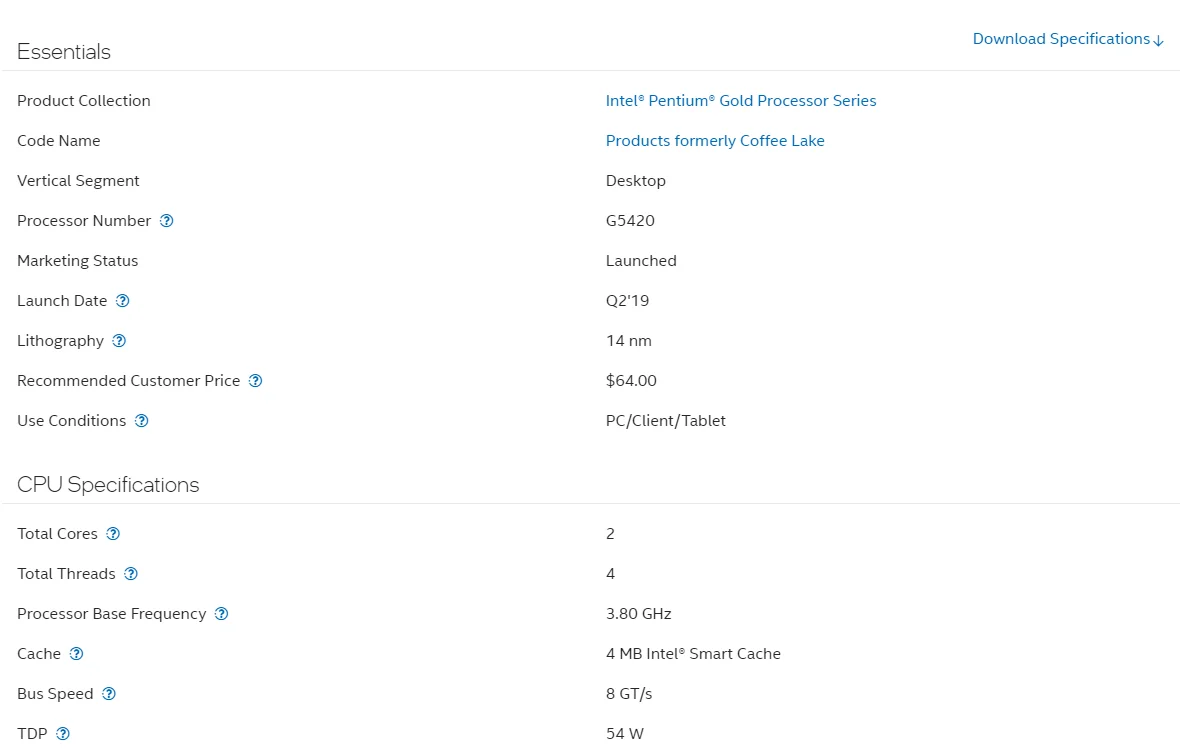Click the Lithography question mark icon

(x=119, y=341)
